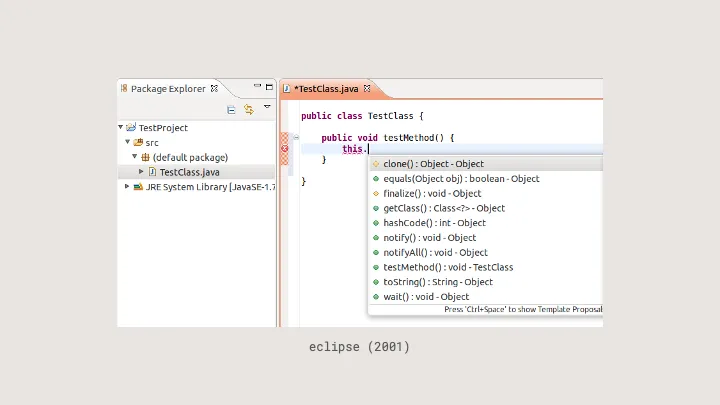The width and height of the screenshot is (720, 405).
Task: Click the green circle icon beside toString()
Action: (x=376, y=282)
